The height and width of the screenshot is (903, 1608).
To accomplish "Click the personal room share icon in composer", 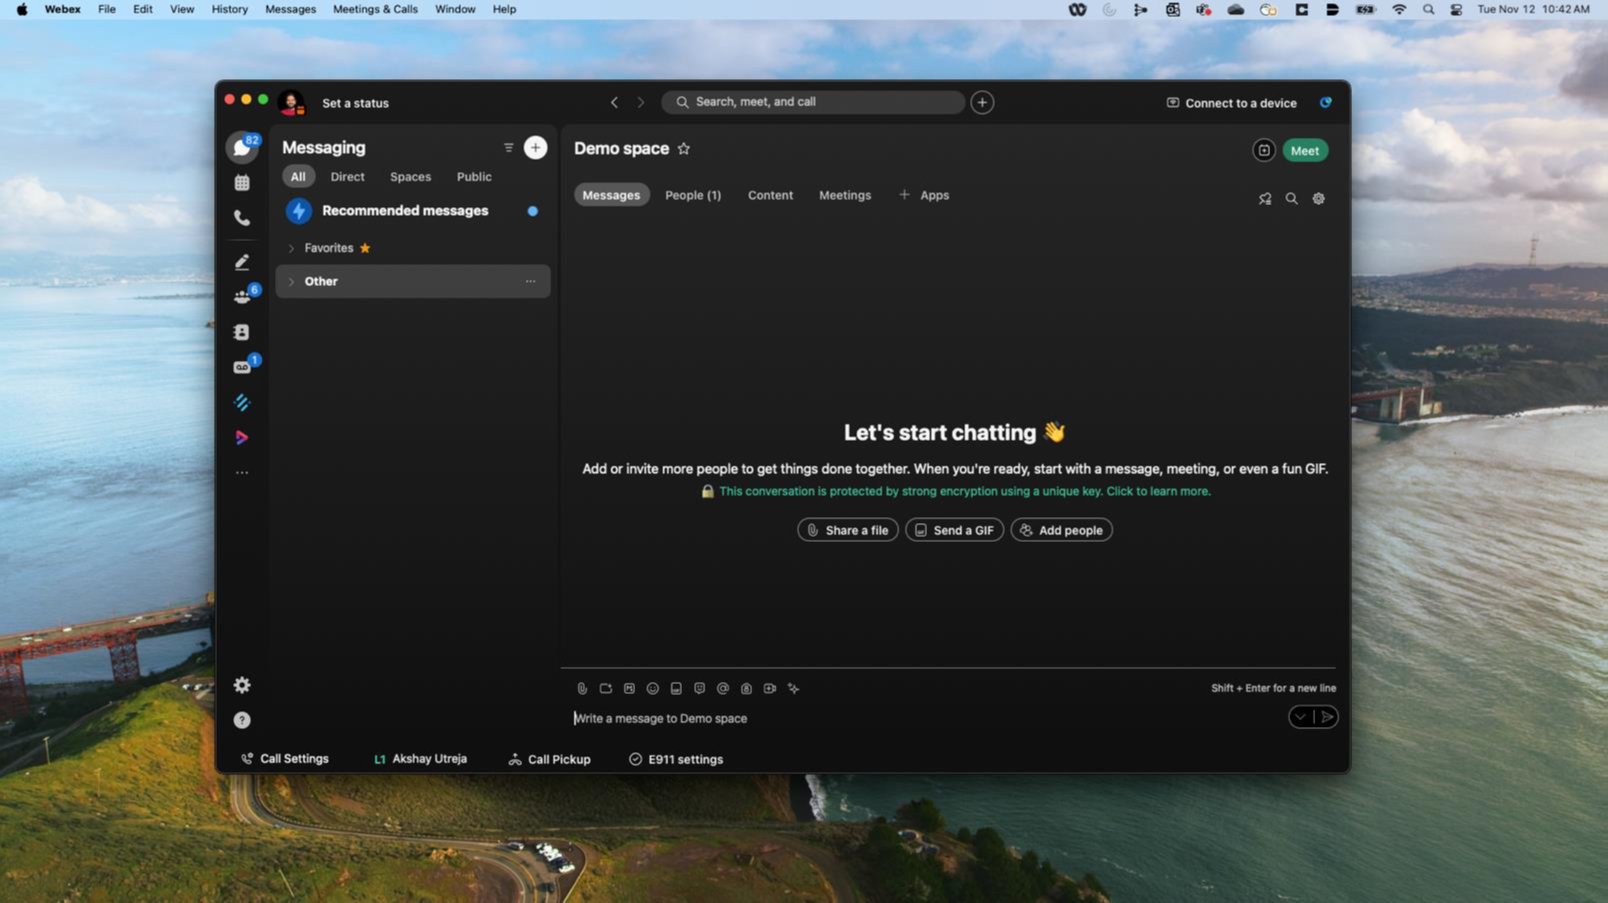I will pyautogui.click(x=746, y=688).
